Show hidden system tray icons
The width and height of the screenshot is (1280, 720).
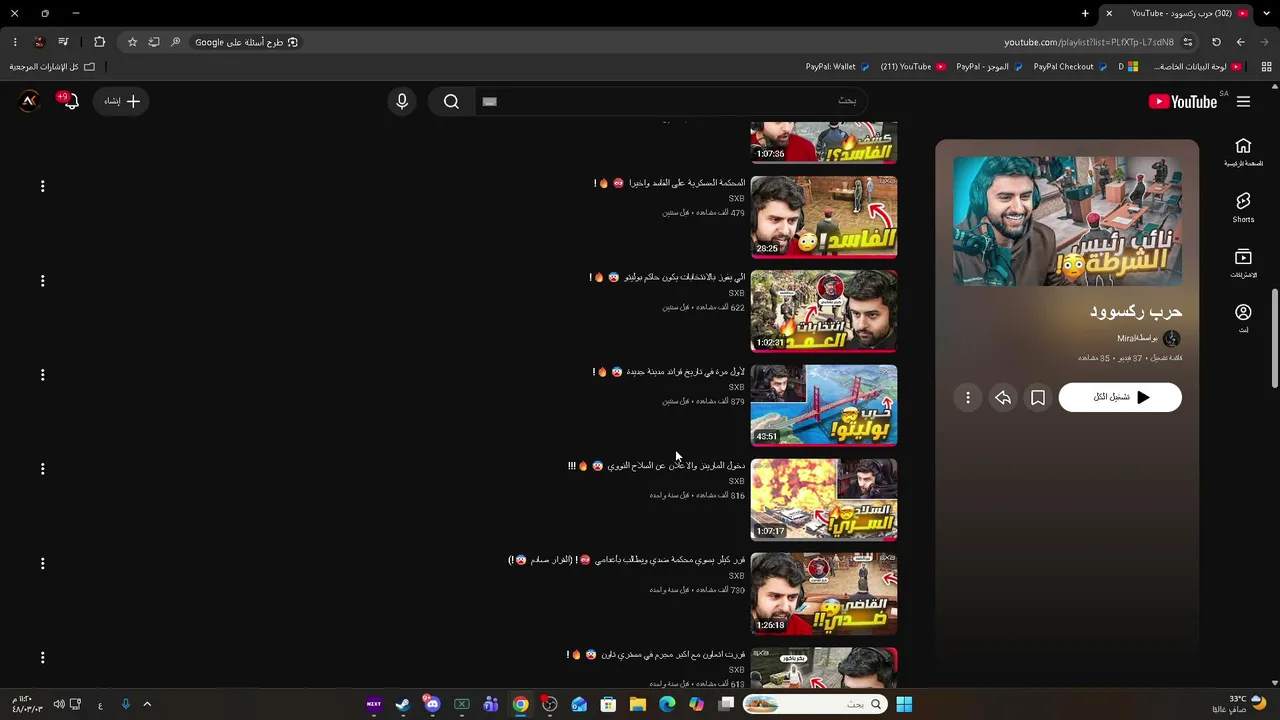[146, 704]
